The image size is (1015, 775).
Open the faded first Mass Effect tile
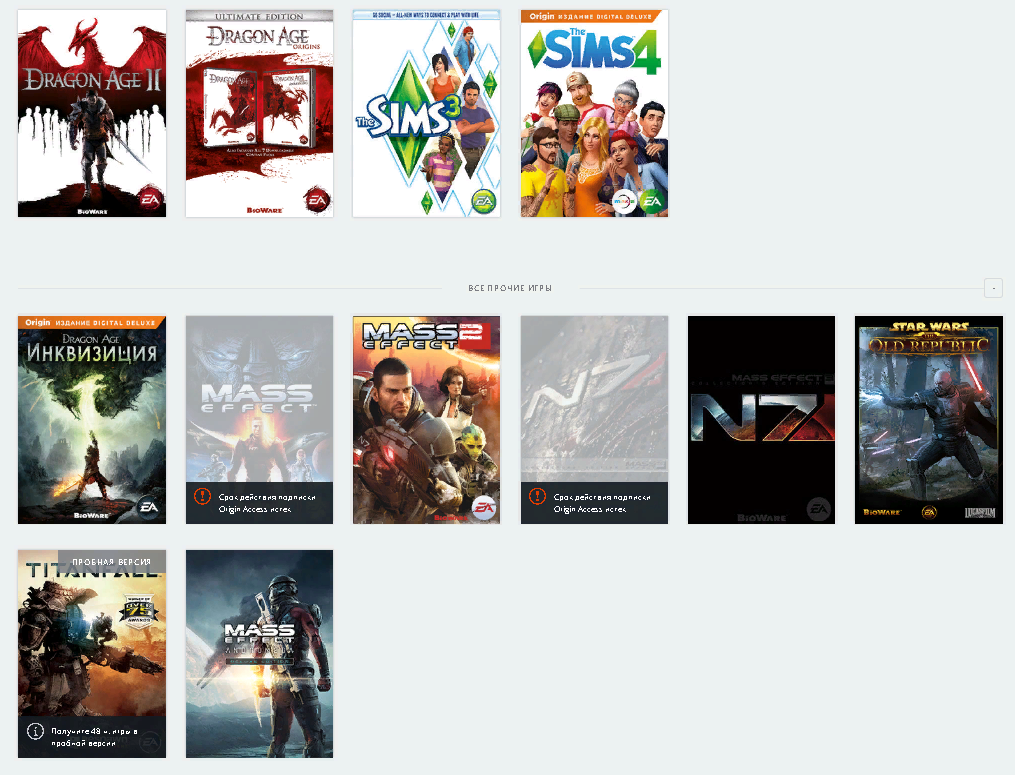pos(260,420)
